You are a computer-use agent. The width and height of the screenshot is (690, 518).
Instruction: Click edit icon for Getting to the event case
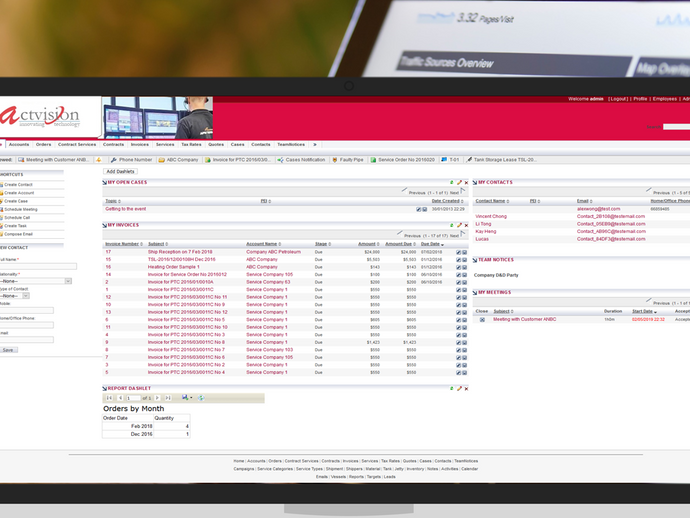[x=418, y=209]
